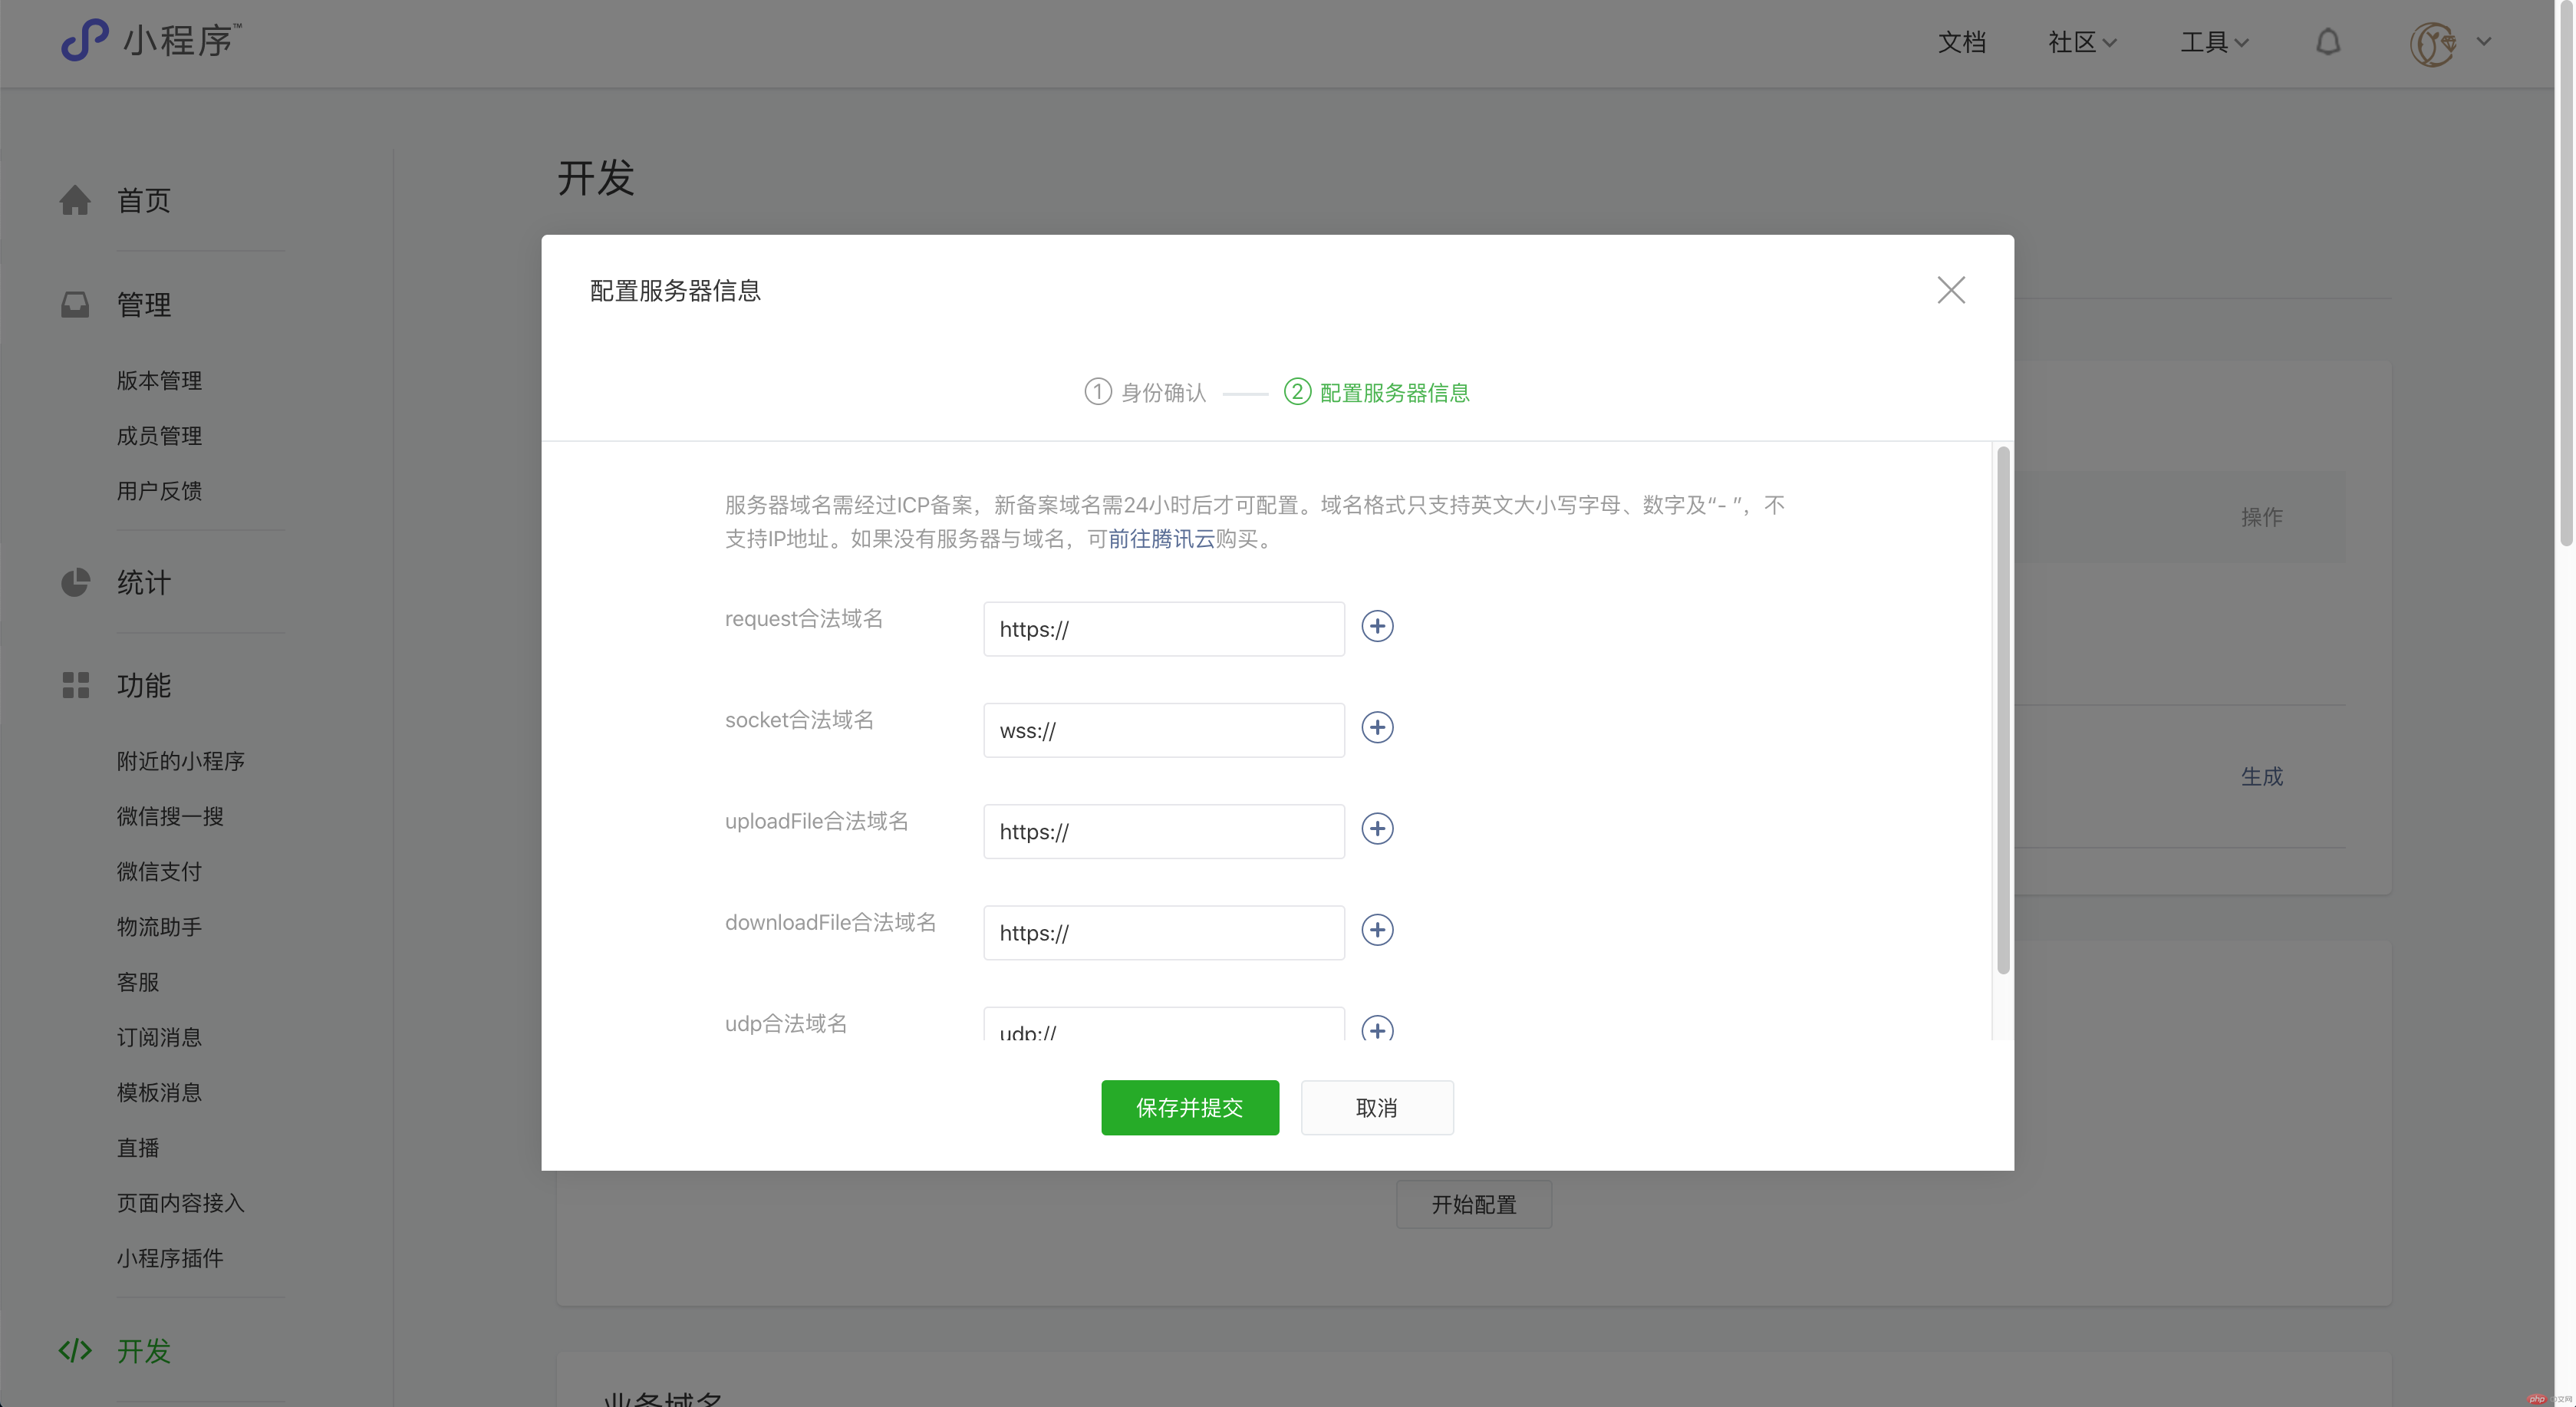The width and height of the screenshot is (2576, 1407).
Task: Click the 取消 button
Action: [1376, 1107]
